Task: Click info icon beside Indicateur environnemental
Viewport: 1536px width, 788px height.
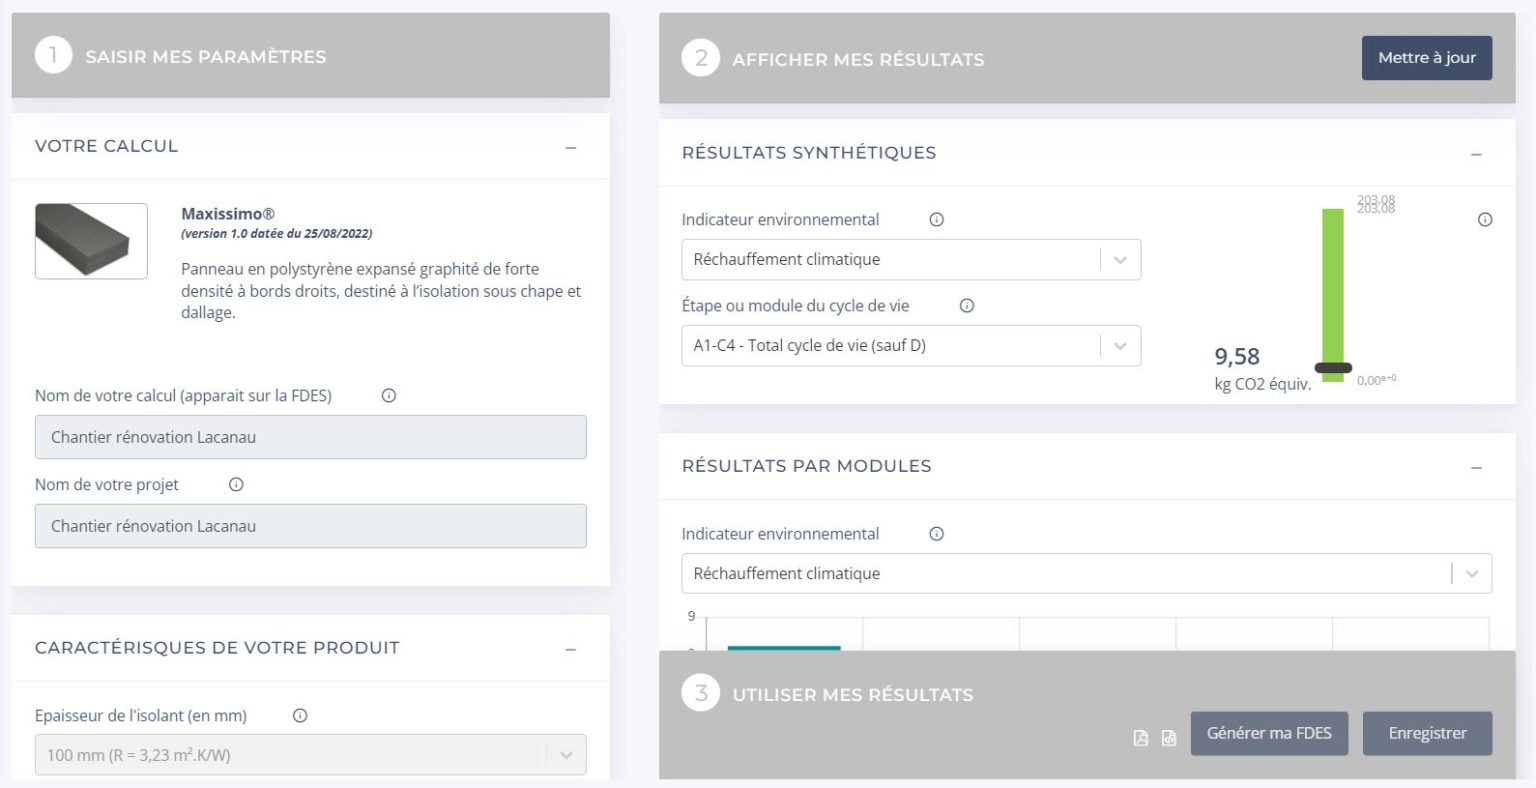Action: coord(937,219)
